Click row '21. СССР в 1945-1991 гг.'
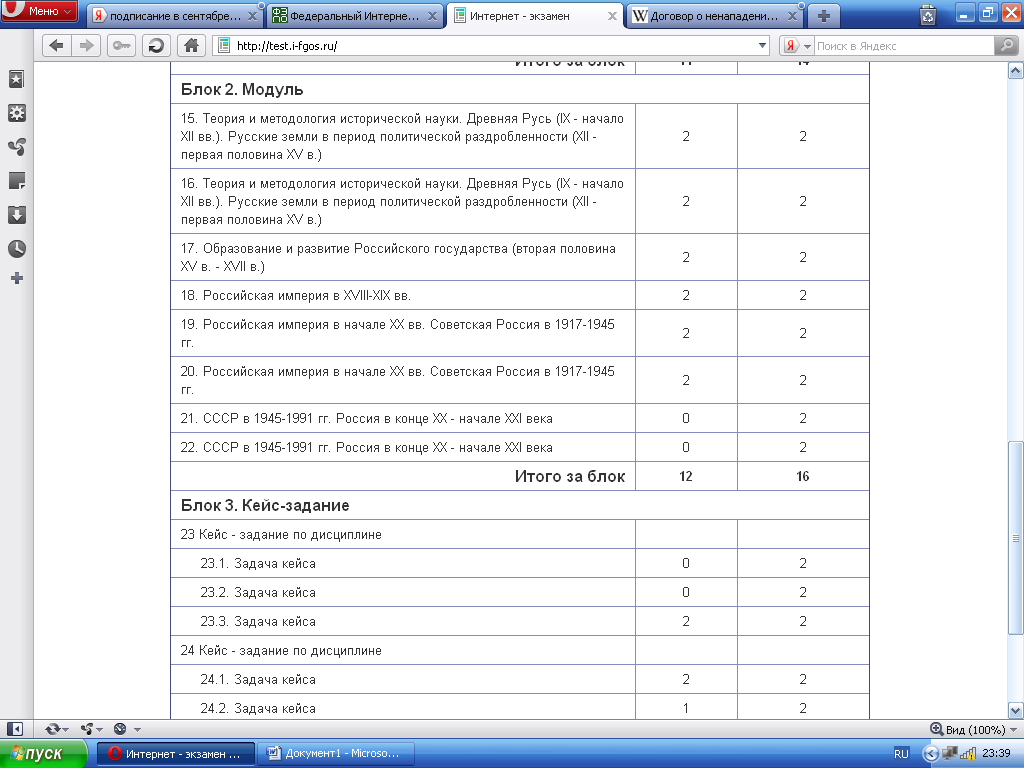The width and height of the screenshot is (1024, 768). 519,418
